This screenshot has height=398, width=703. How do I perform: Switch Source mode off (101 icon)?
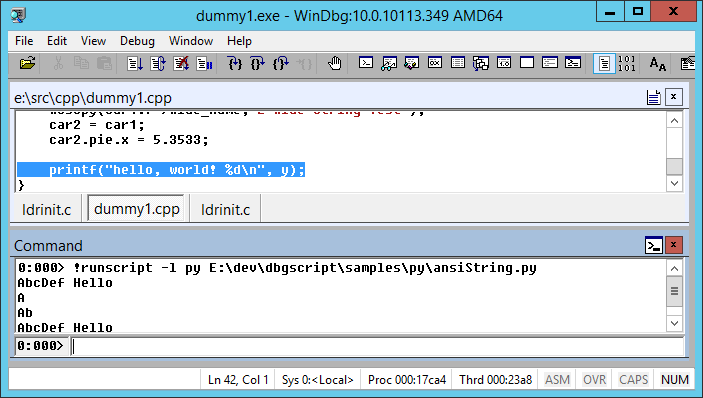626,63
